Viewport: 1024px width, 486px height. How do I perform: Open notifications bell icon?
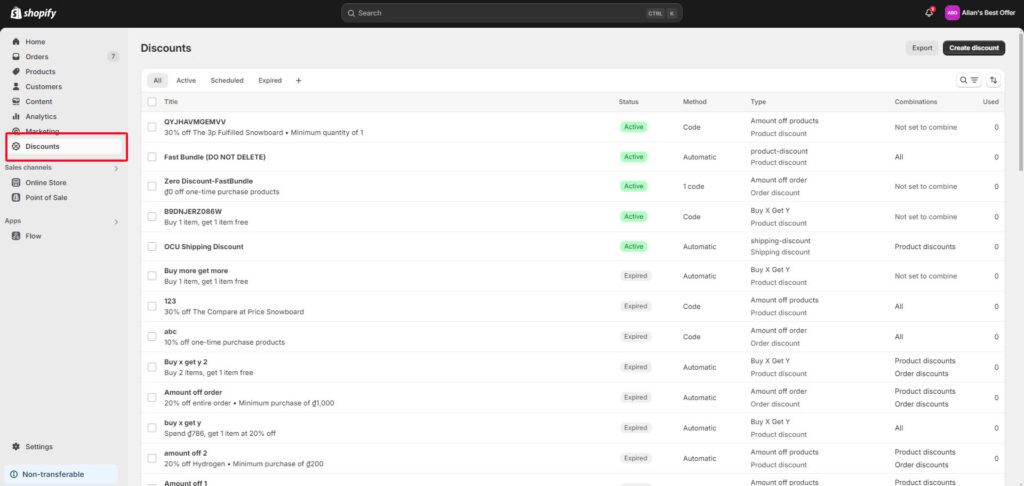point(929,13)
